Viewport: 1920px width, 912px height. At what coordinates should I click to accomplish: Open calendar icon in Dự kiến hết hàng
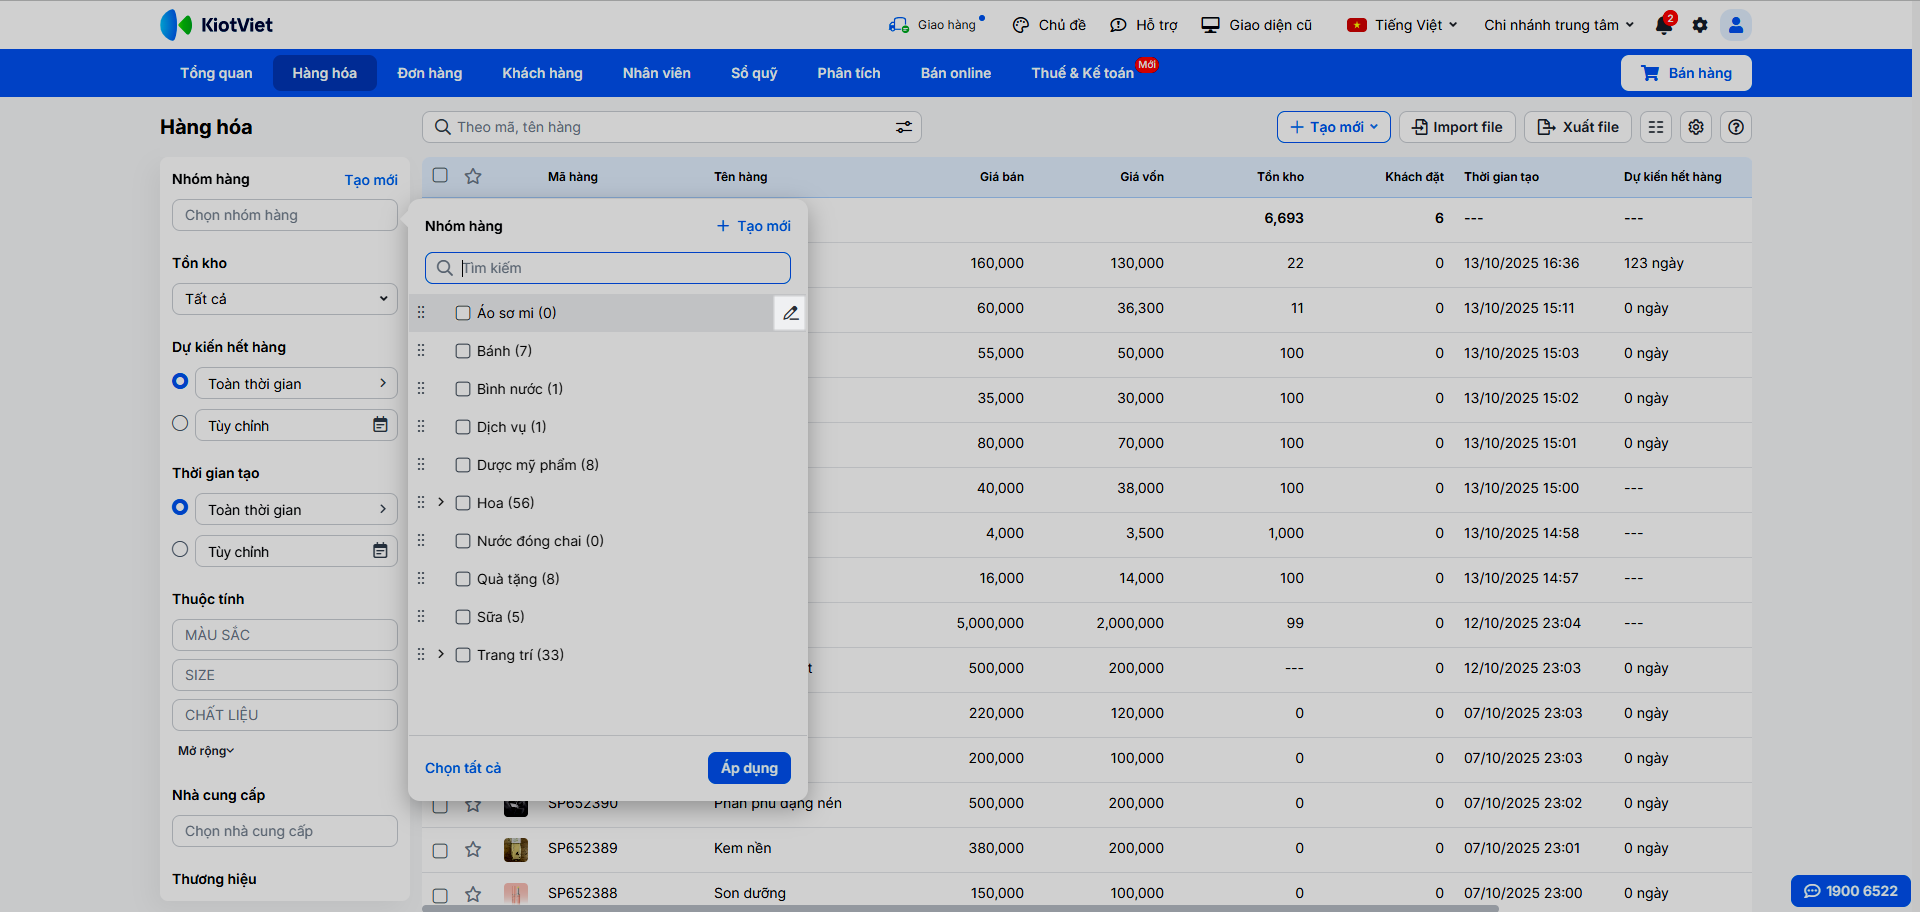click(380, 425)
